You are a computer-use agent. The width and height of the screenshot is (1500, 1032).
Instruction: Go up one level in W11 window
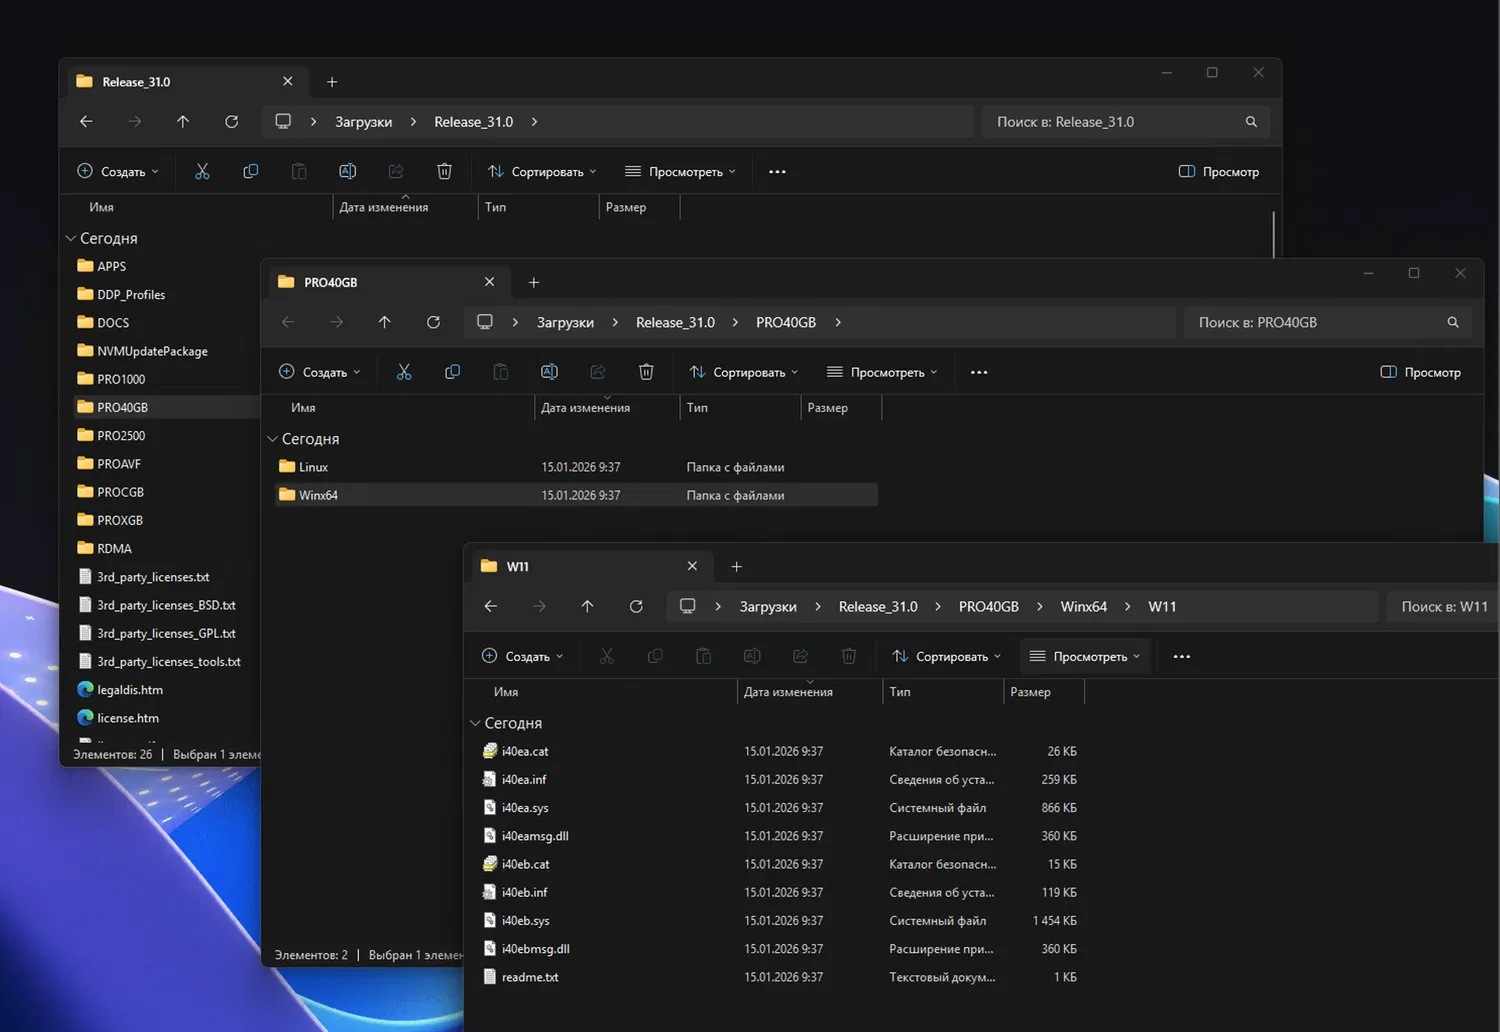click(587, 607)
